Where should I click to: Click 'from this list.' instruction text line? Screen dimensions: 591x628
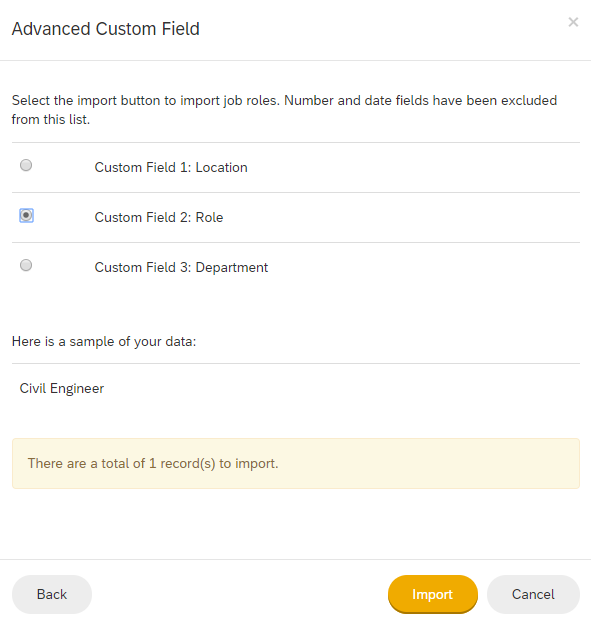point(51,119)
